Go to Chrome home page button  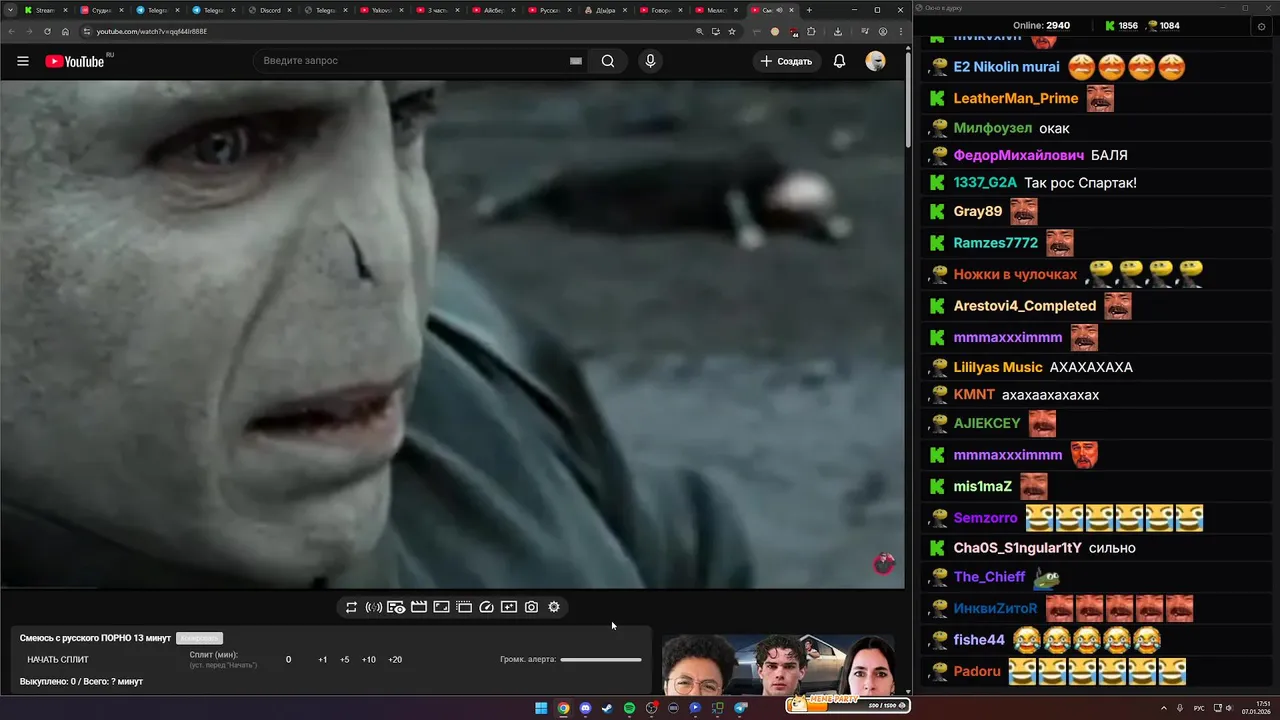tap(66, 31)
